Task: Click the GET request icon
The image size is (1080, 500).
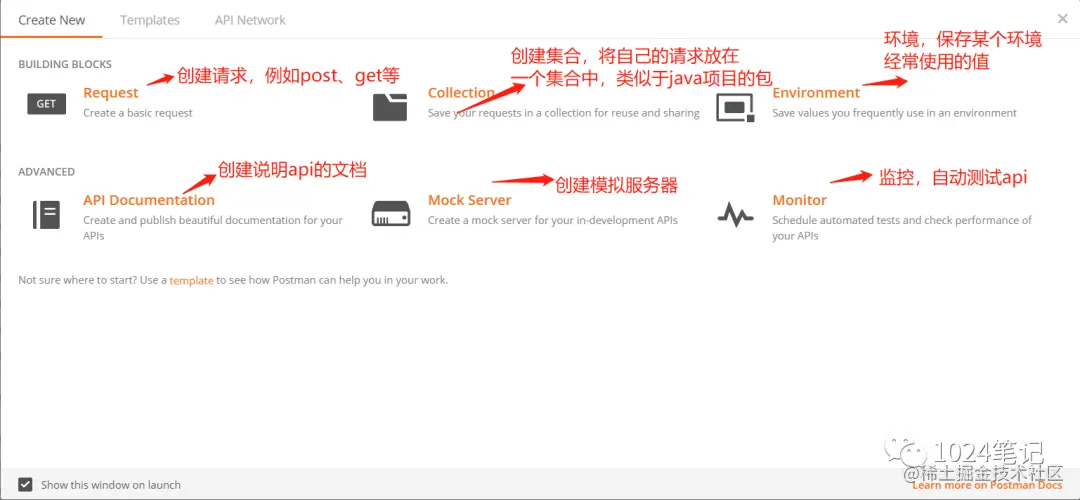Action: click(x=46, y=104)
